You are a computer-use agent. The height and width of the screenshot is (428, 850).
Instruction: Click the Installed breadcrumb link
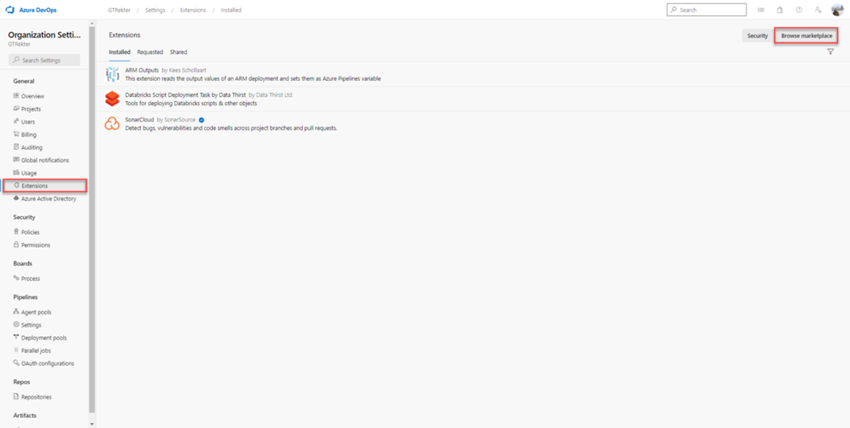[231, 10]
